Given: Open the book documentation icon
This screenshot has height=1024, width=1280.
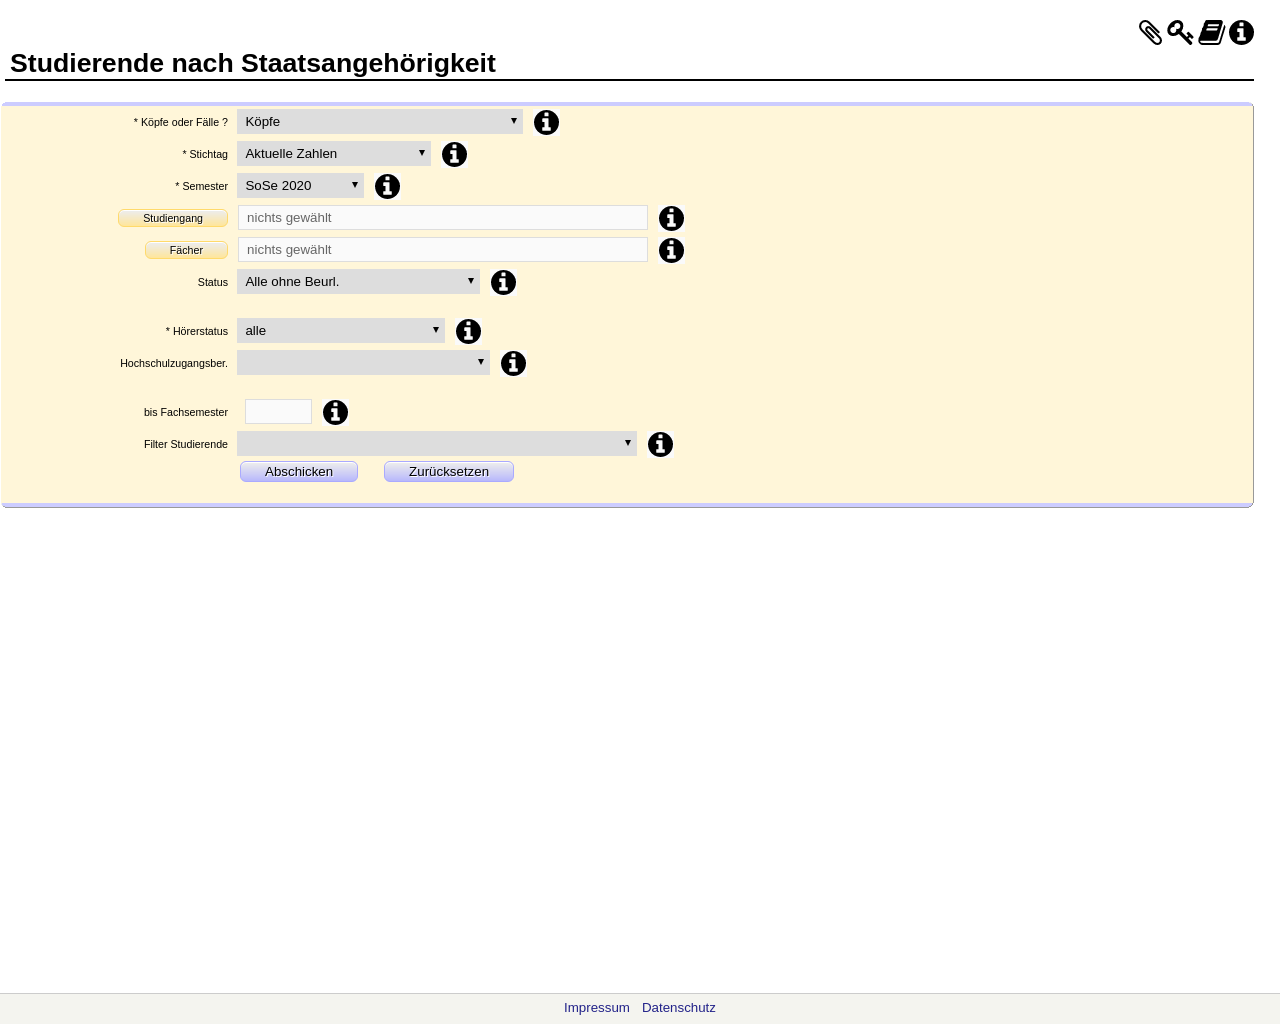Looking at the screenshot, I should tap(1212, 33).
